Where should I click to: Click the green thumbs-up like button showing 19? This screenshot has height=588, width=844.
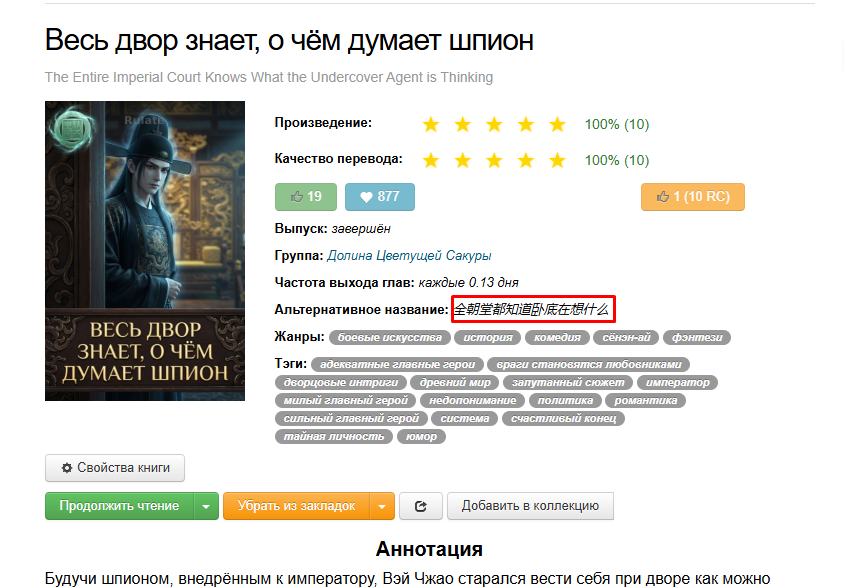[x=306, y=197]
